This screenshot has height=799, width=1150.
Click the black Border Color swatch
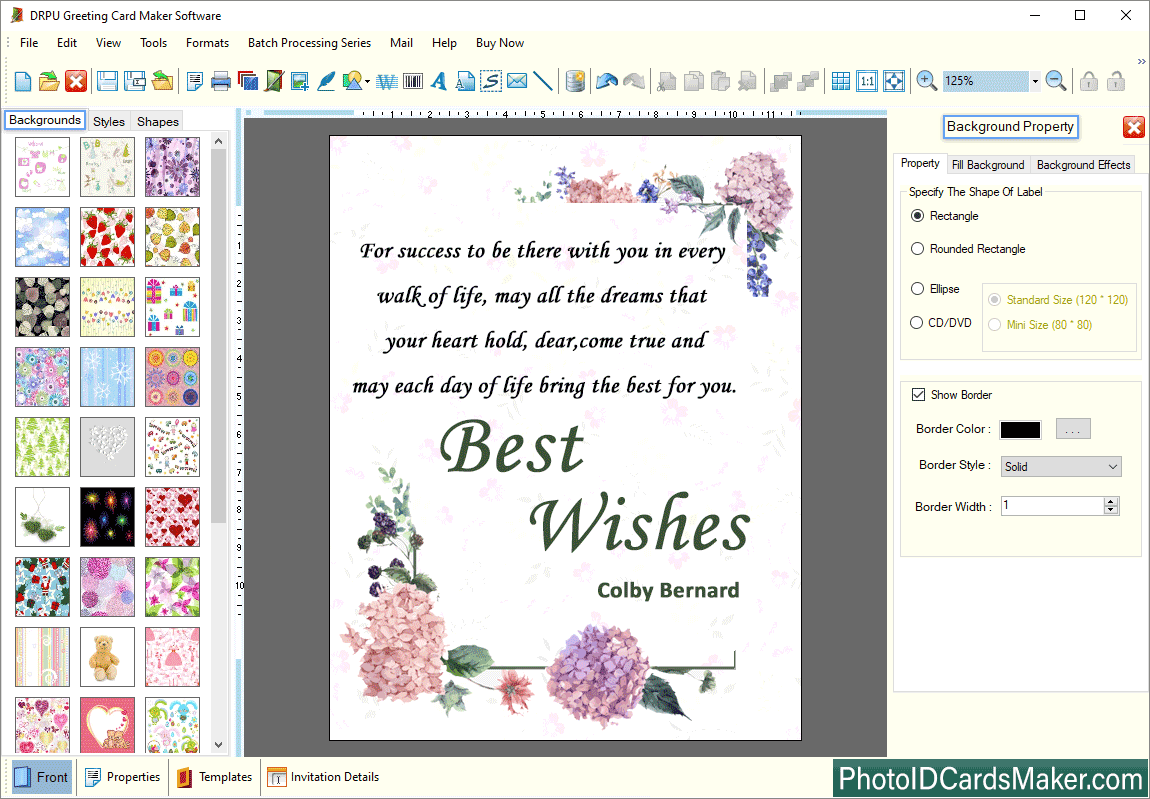tap(1020, 429)
